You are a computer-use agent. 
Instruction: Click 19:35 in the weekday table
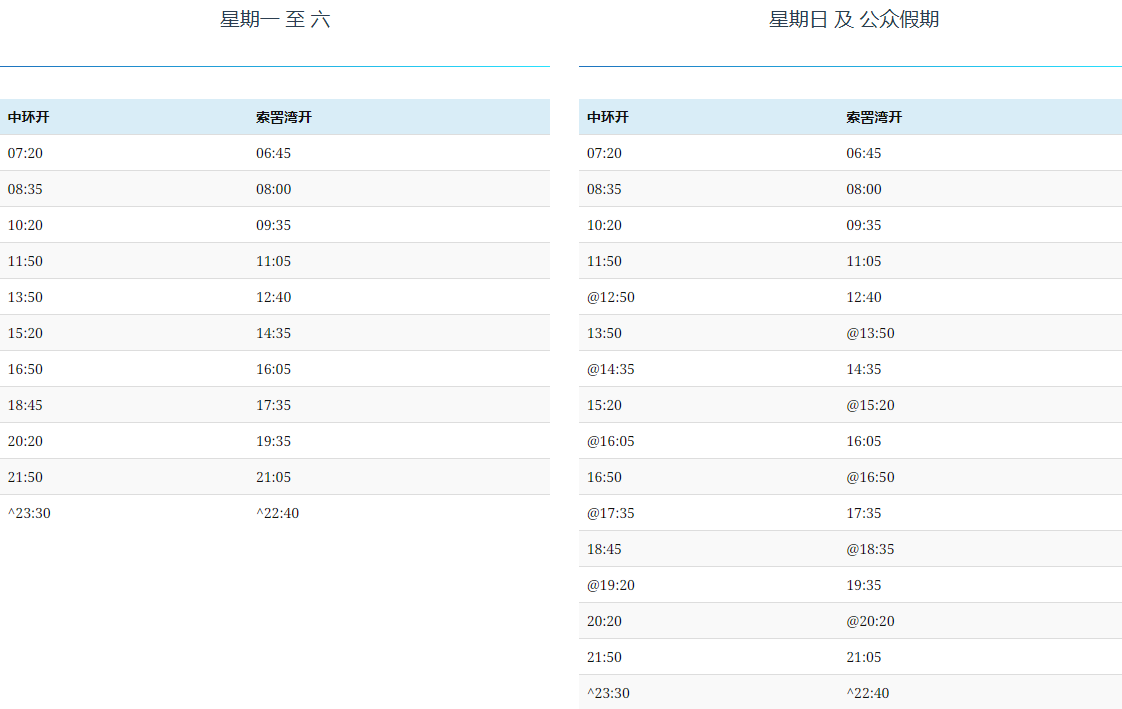click(x=273, y=441)
